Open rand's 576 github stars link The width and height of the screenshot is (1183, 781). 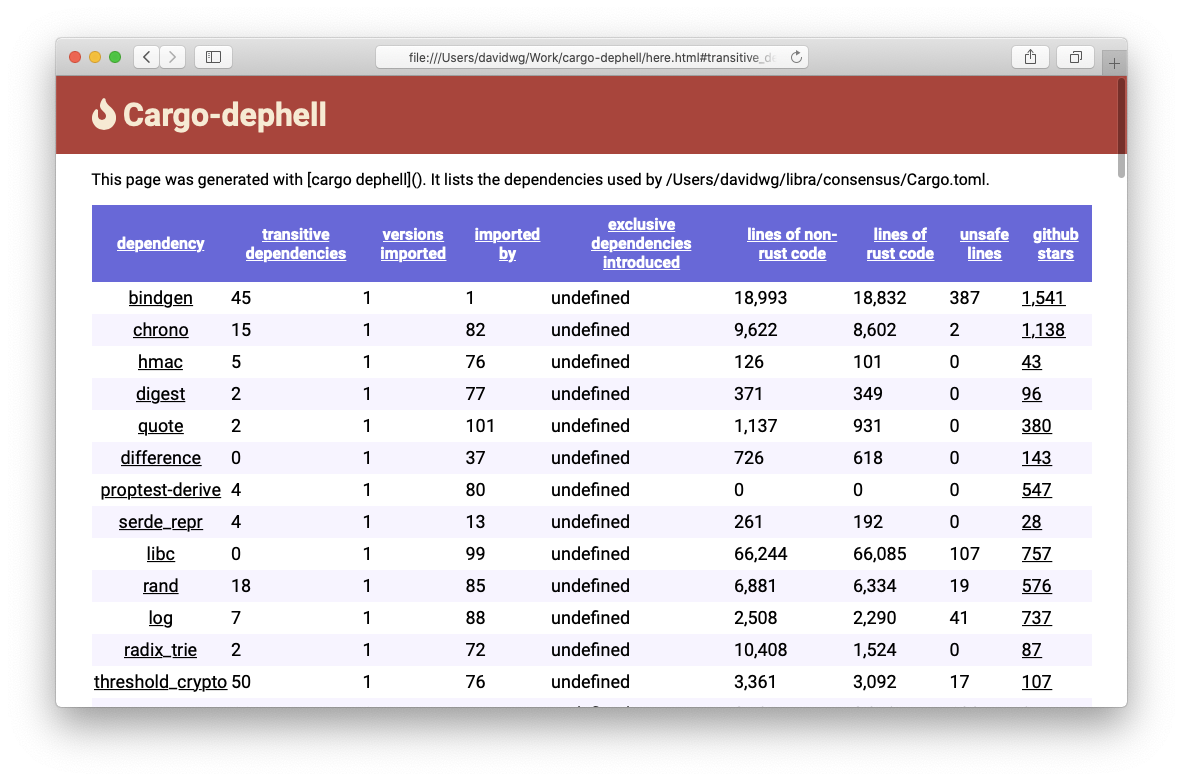(x=1037, y=586)
